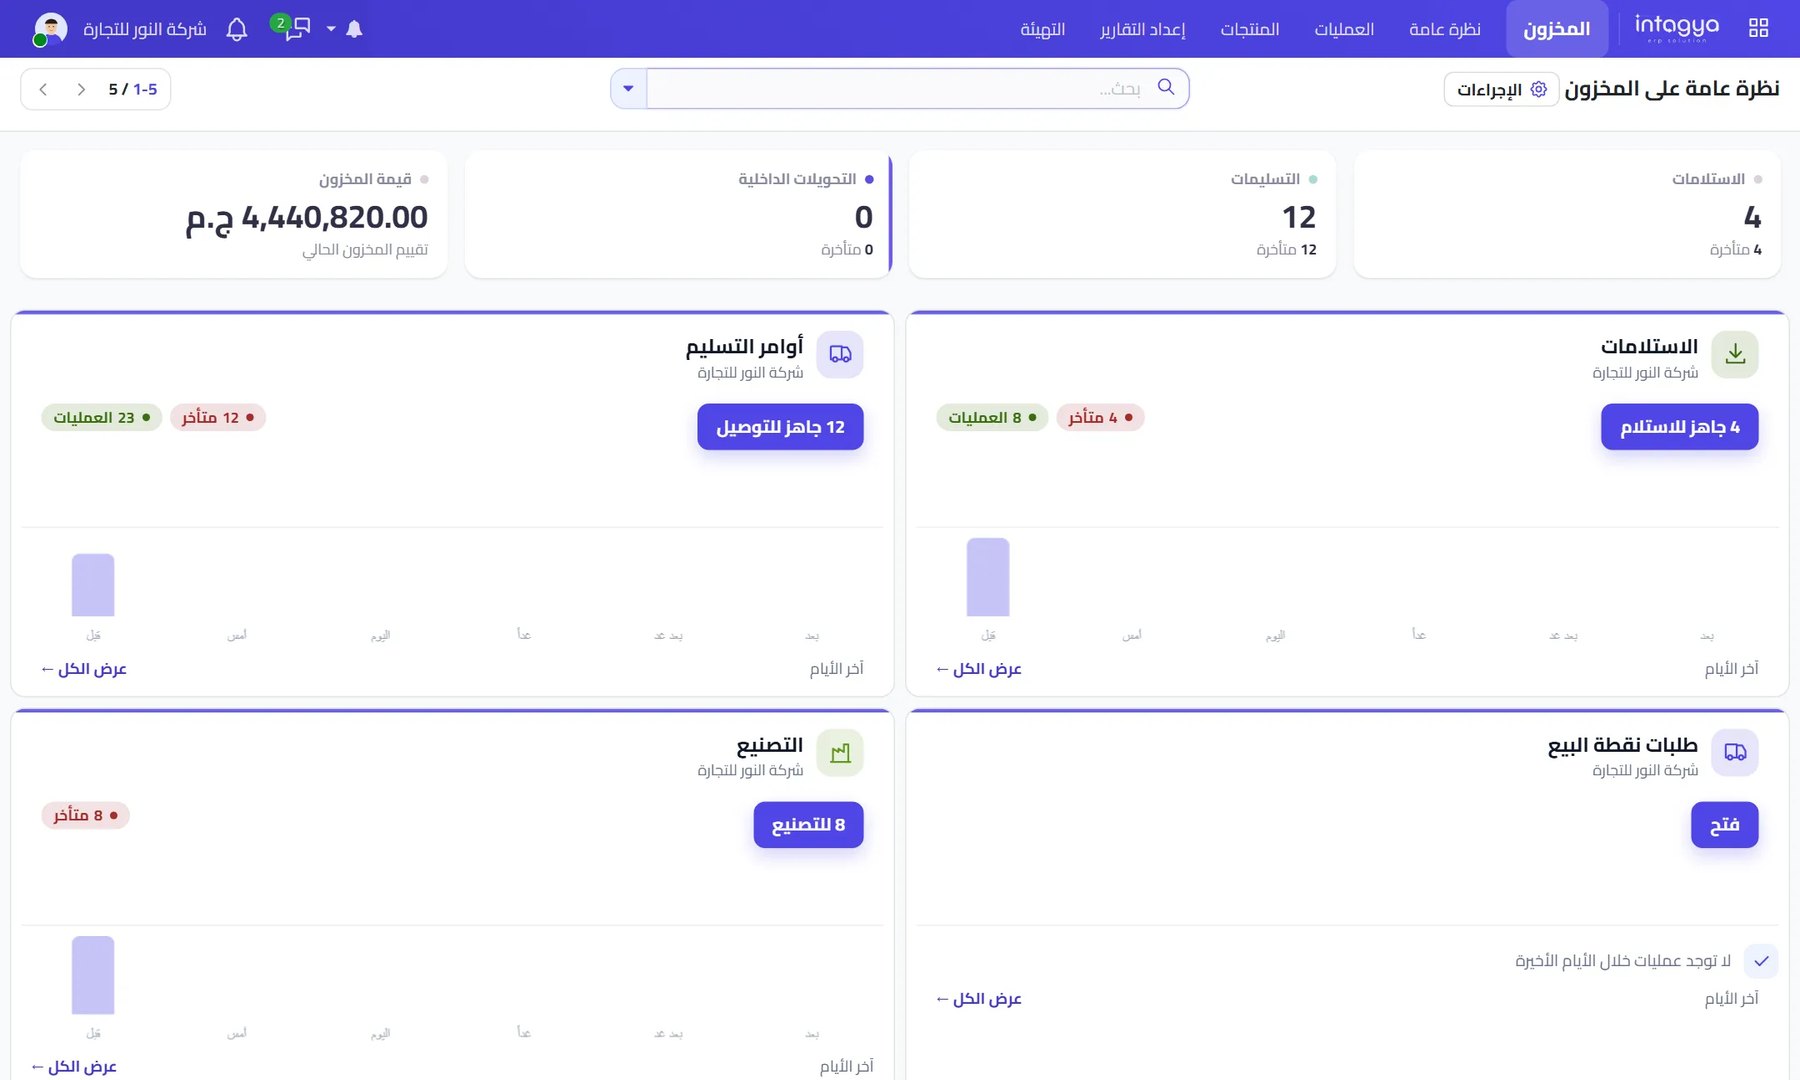The image size is (1800, 1080).
Task: Click the user avatar icon
Action: [51, 28]
